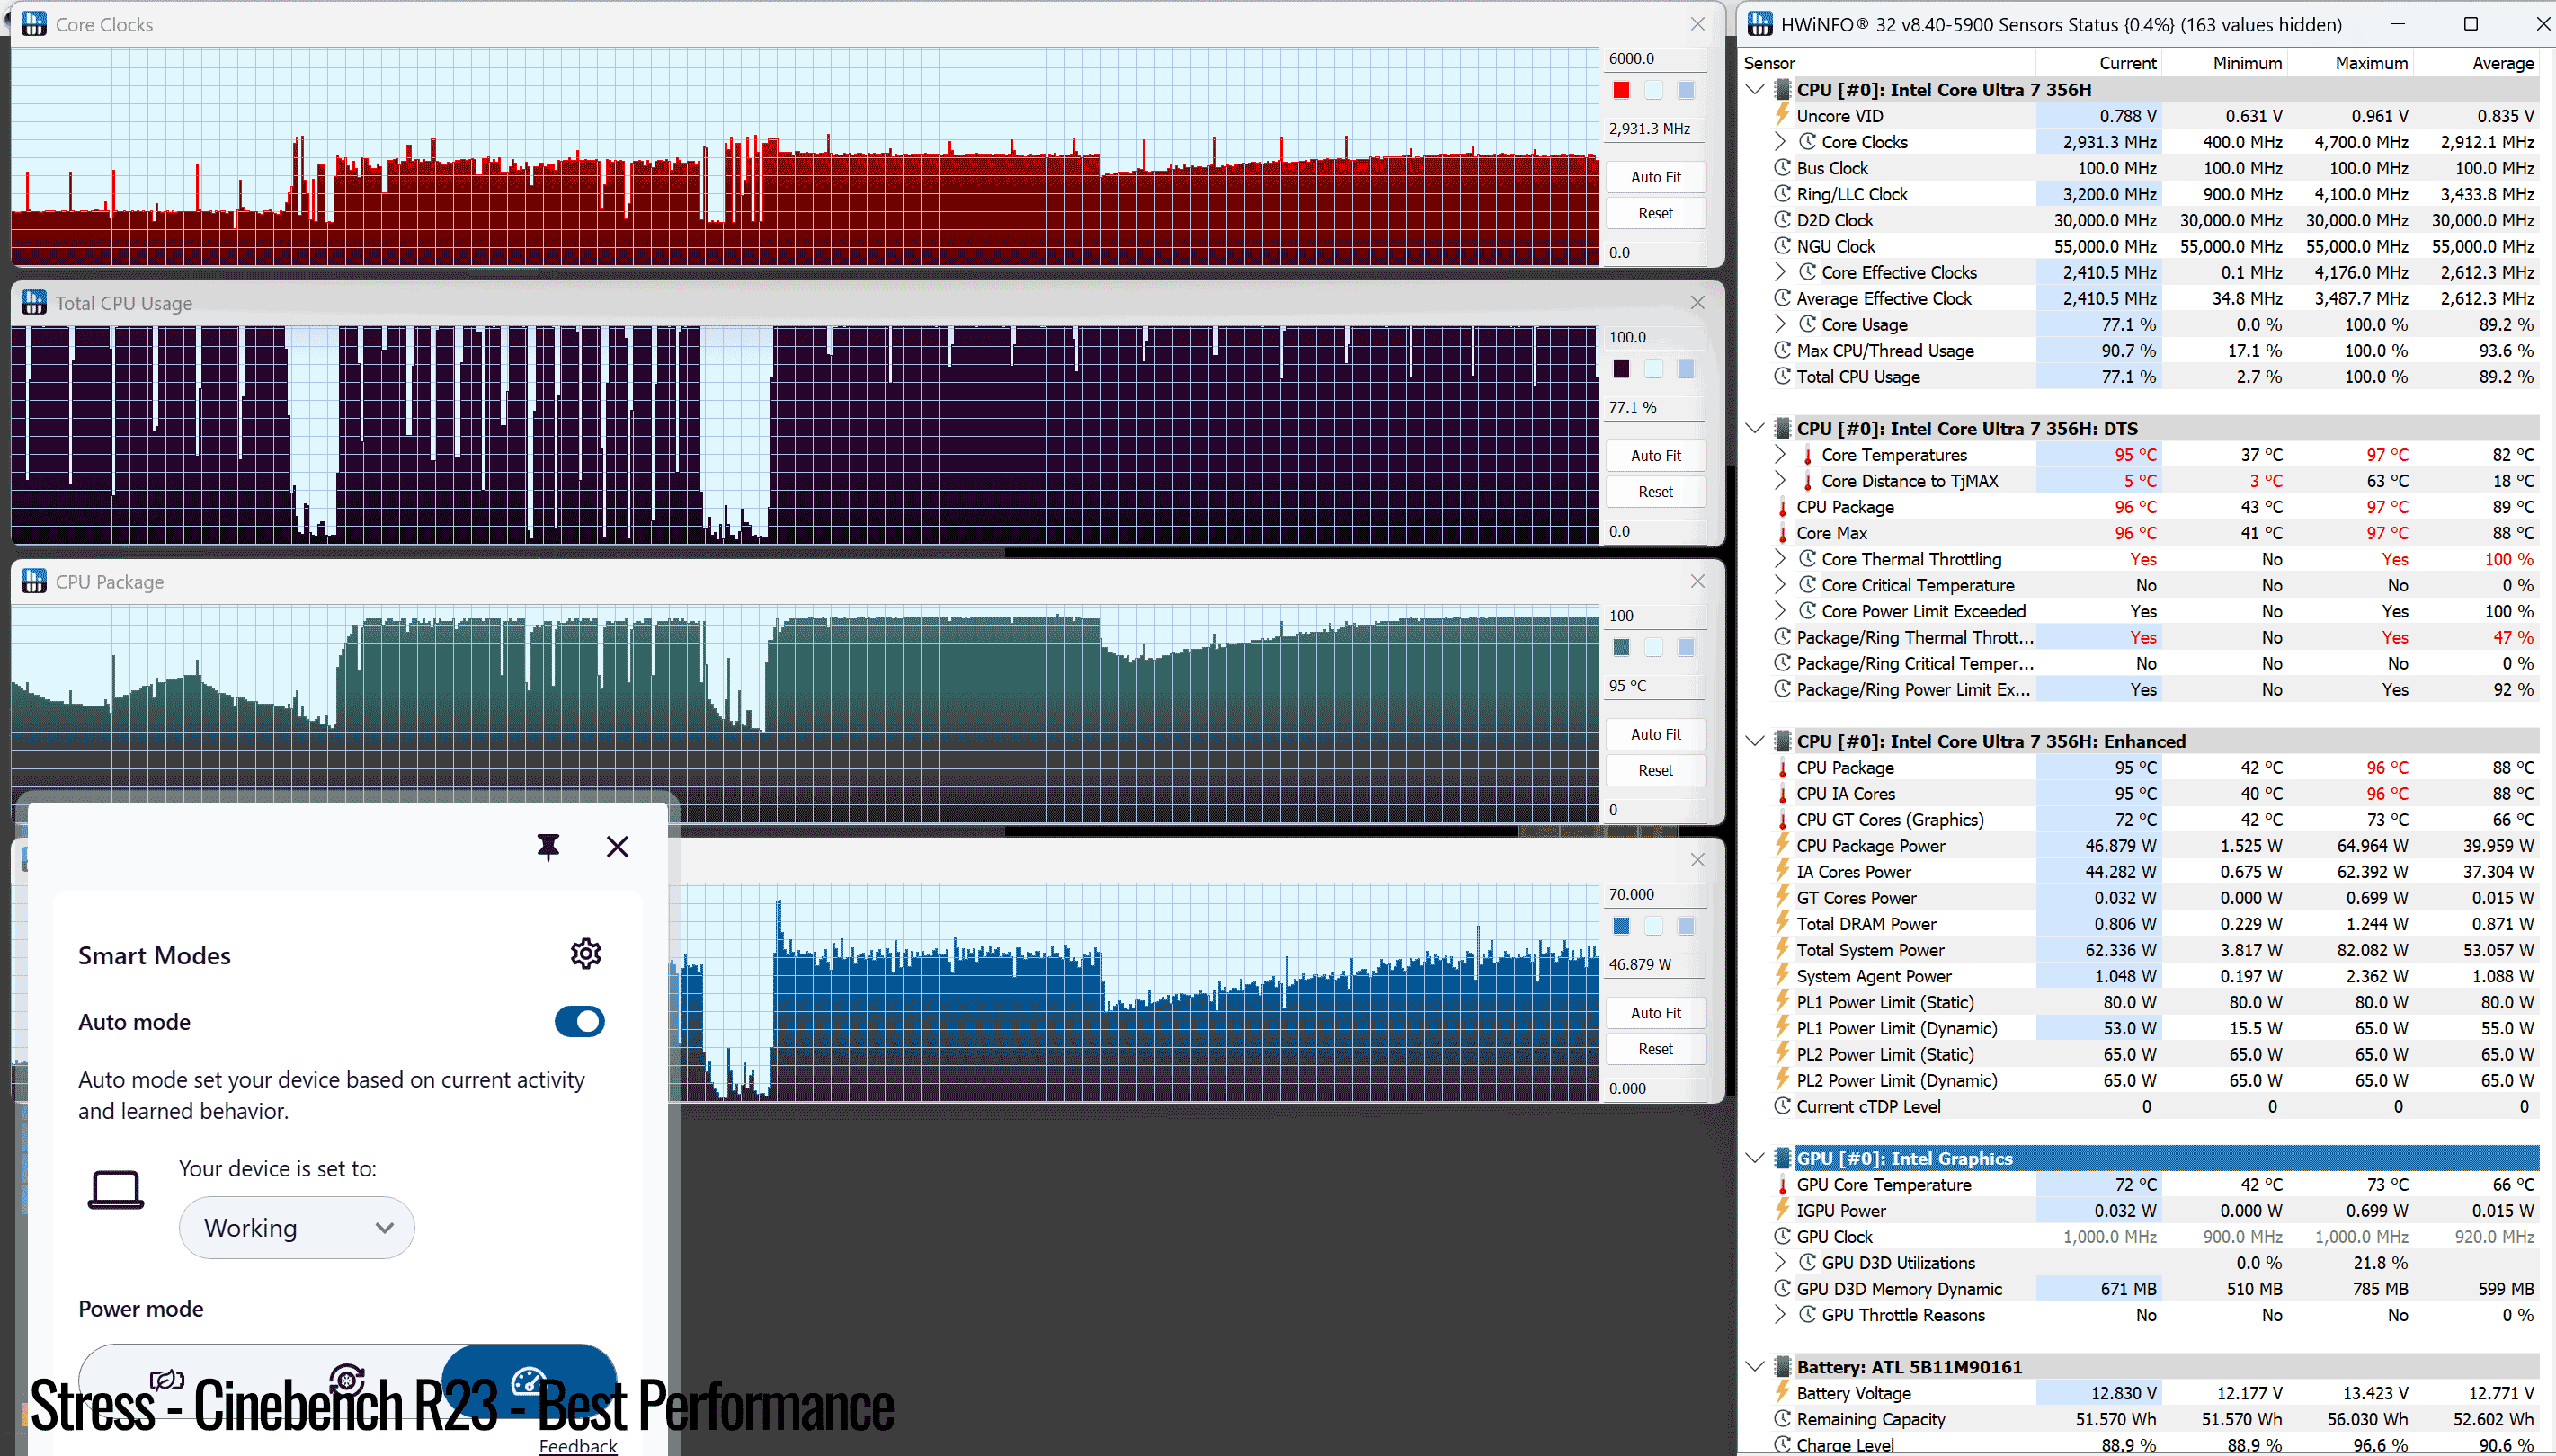2556x1456 pixels.
Task: Select the System Agent Power row
Action: 2156,976
